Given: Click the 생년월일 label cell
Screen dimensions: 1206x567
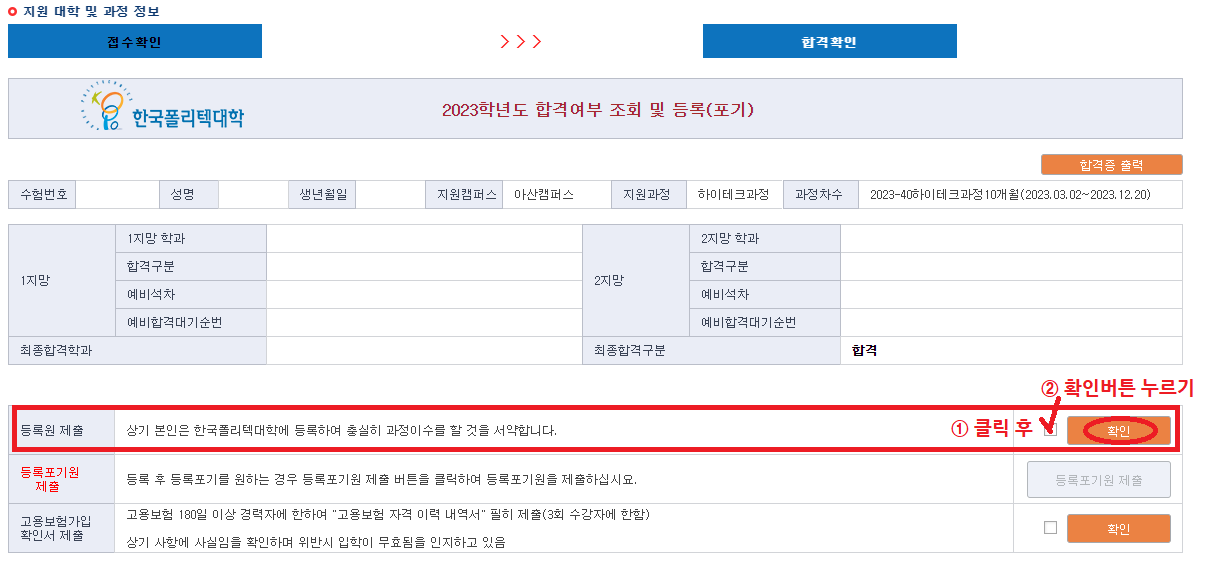Looking at the screenshot, I should [321, 194].
